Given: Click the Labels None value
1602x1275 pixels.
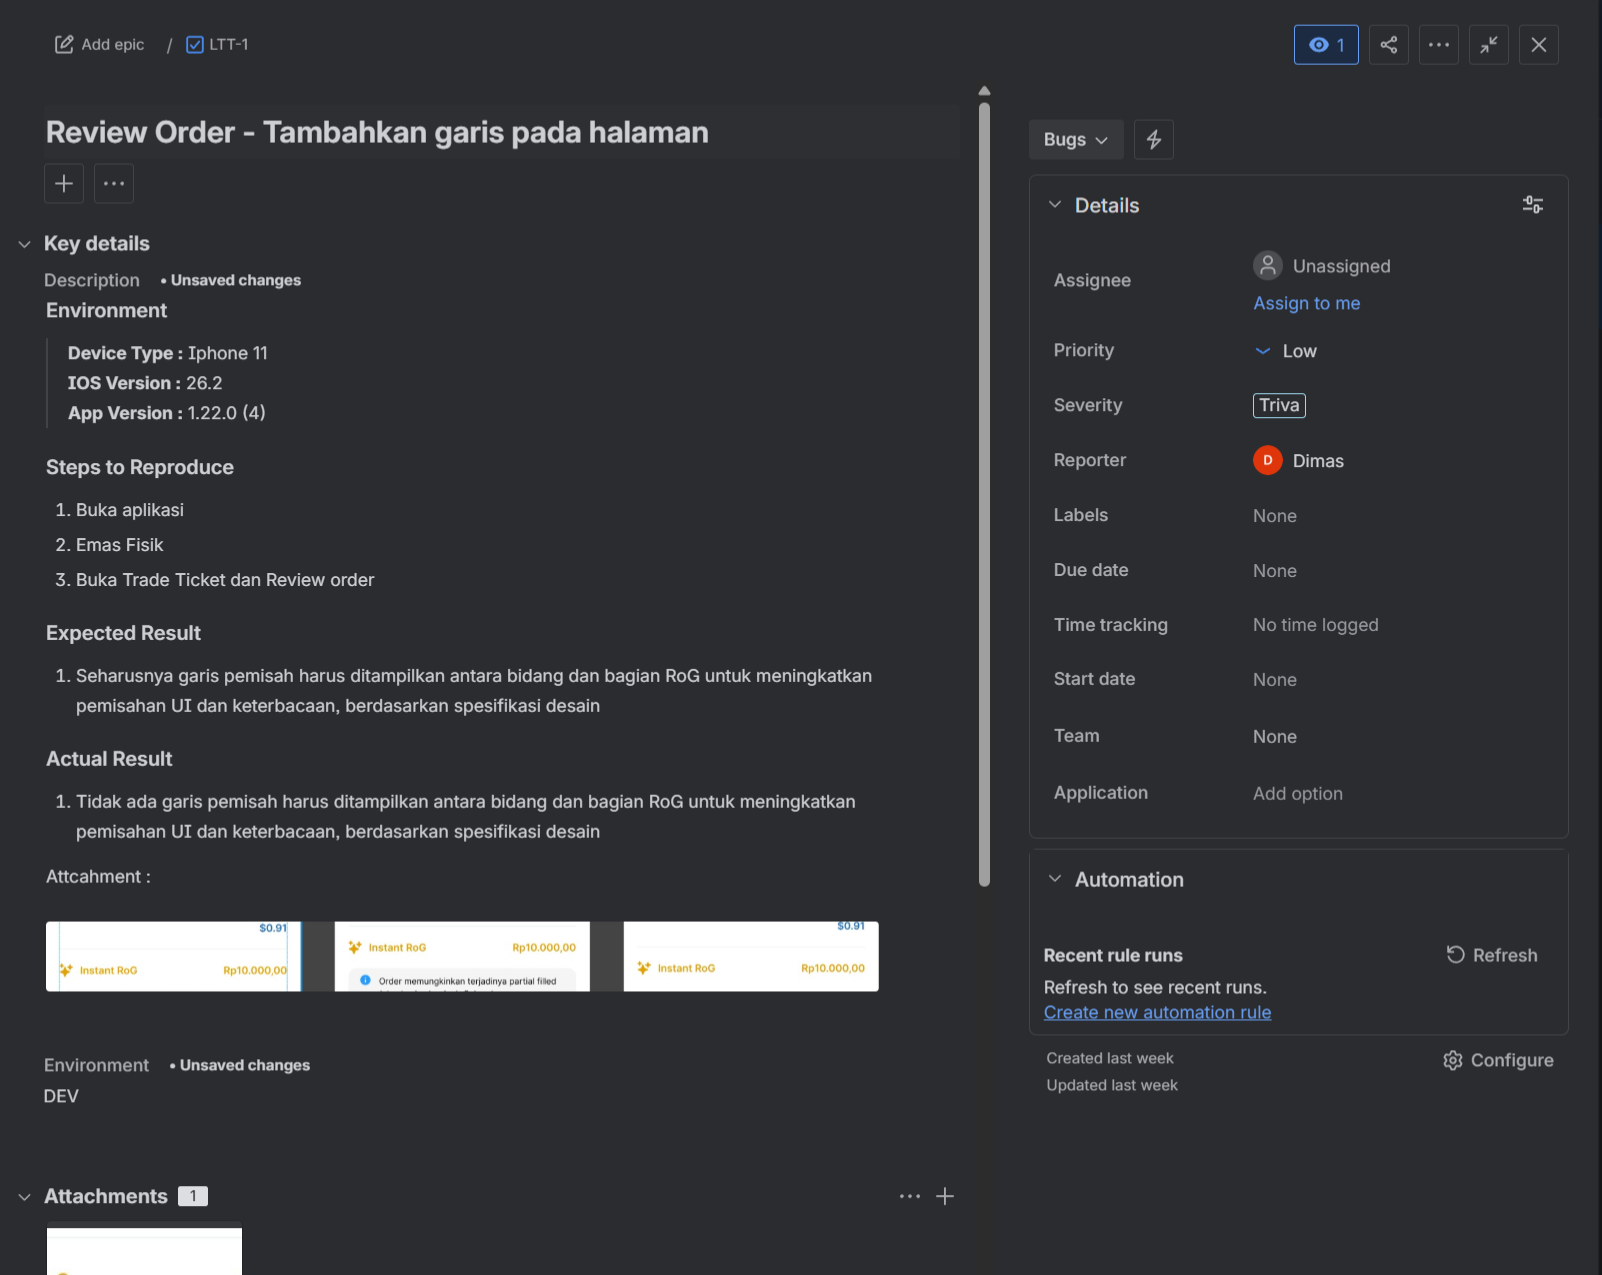Looking at the screenshot, I should pos(1275,516).
